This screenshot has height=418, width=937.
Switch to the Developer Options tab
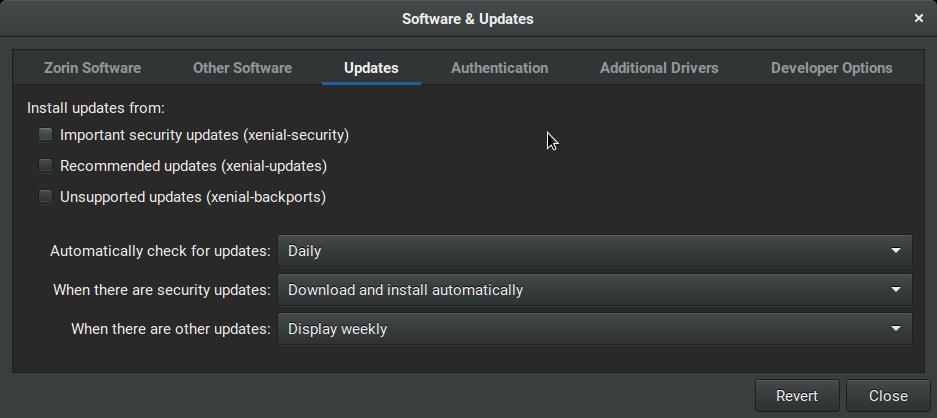(x=831, y=68)
